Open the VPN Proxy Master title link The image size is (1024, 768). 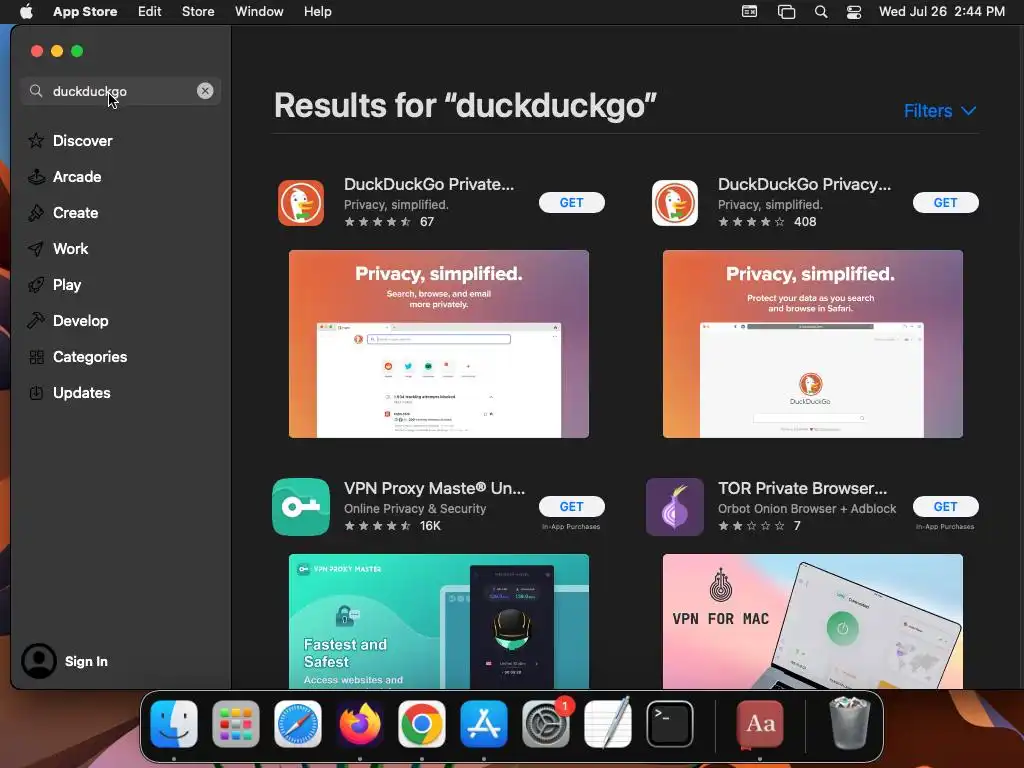[x=434, y=488]
